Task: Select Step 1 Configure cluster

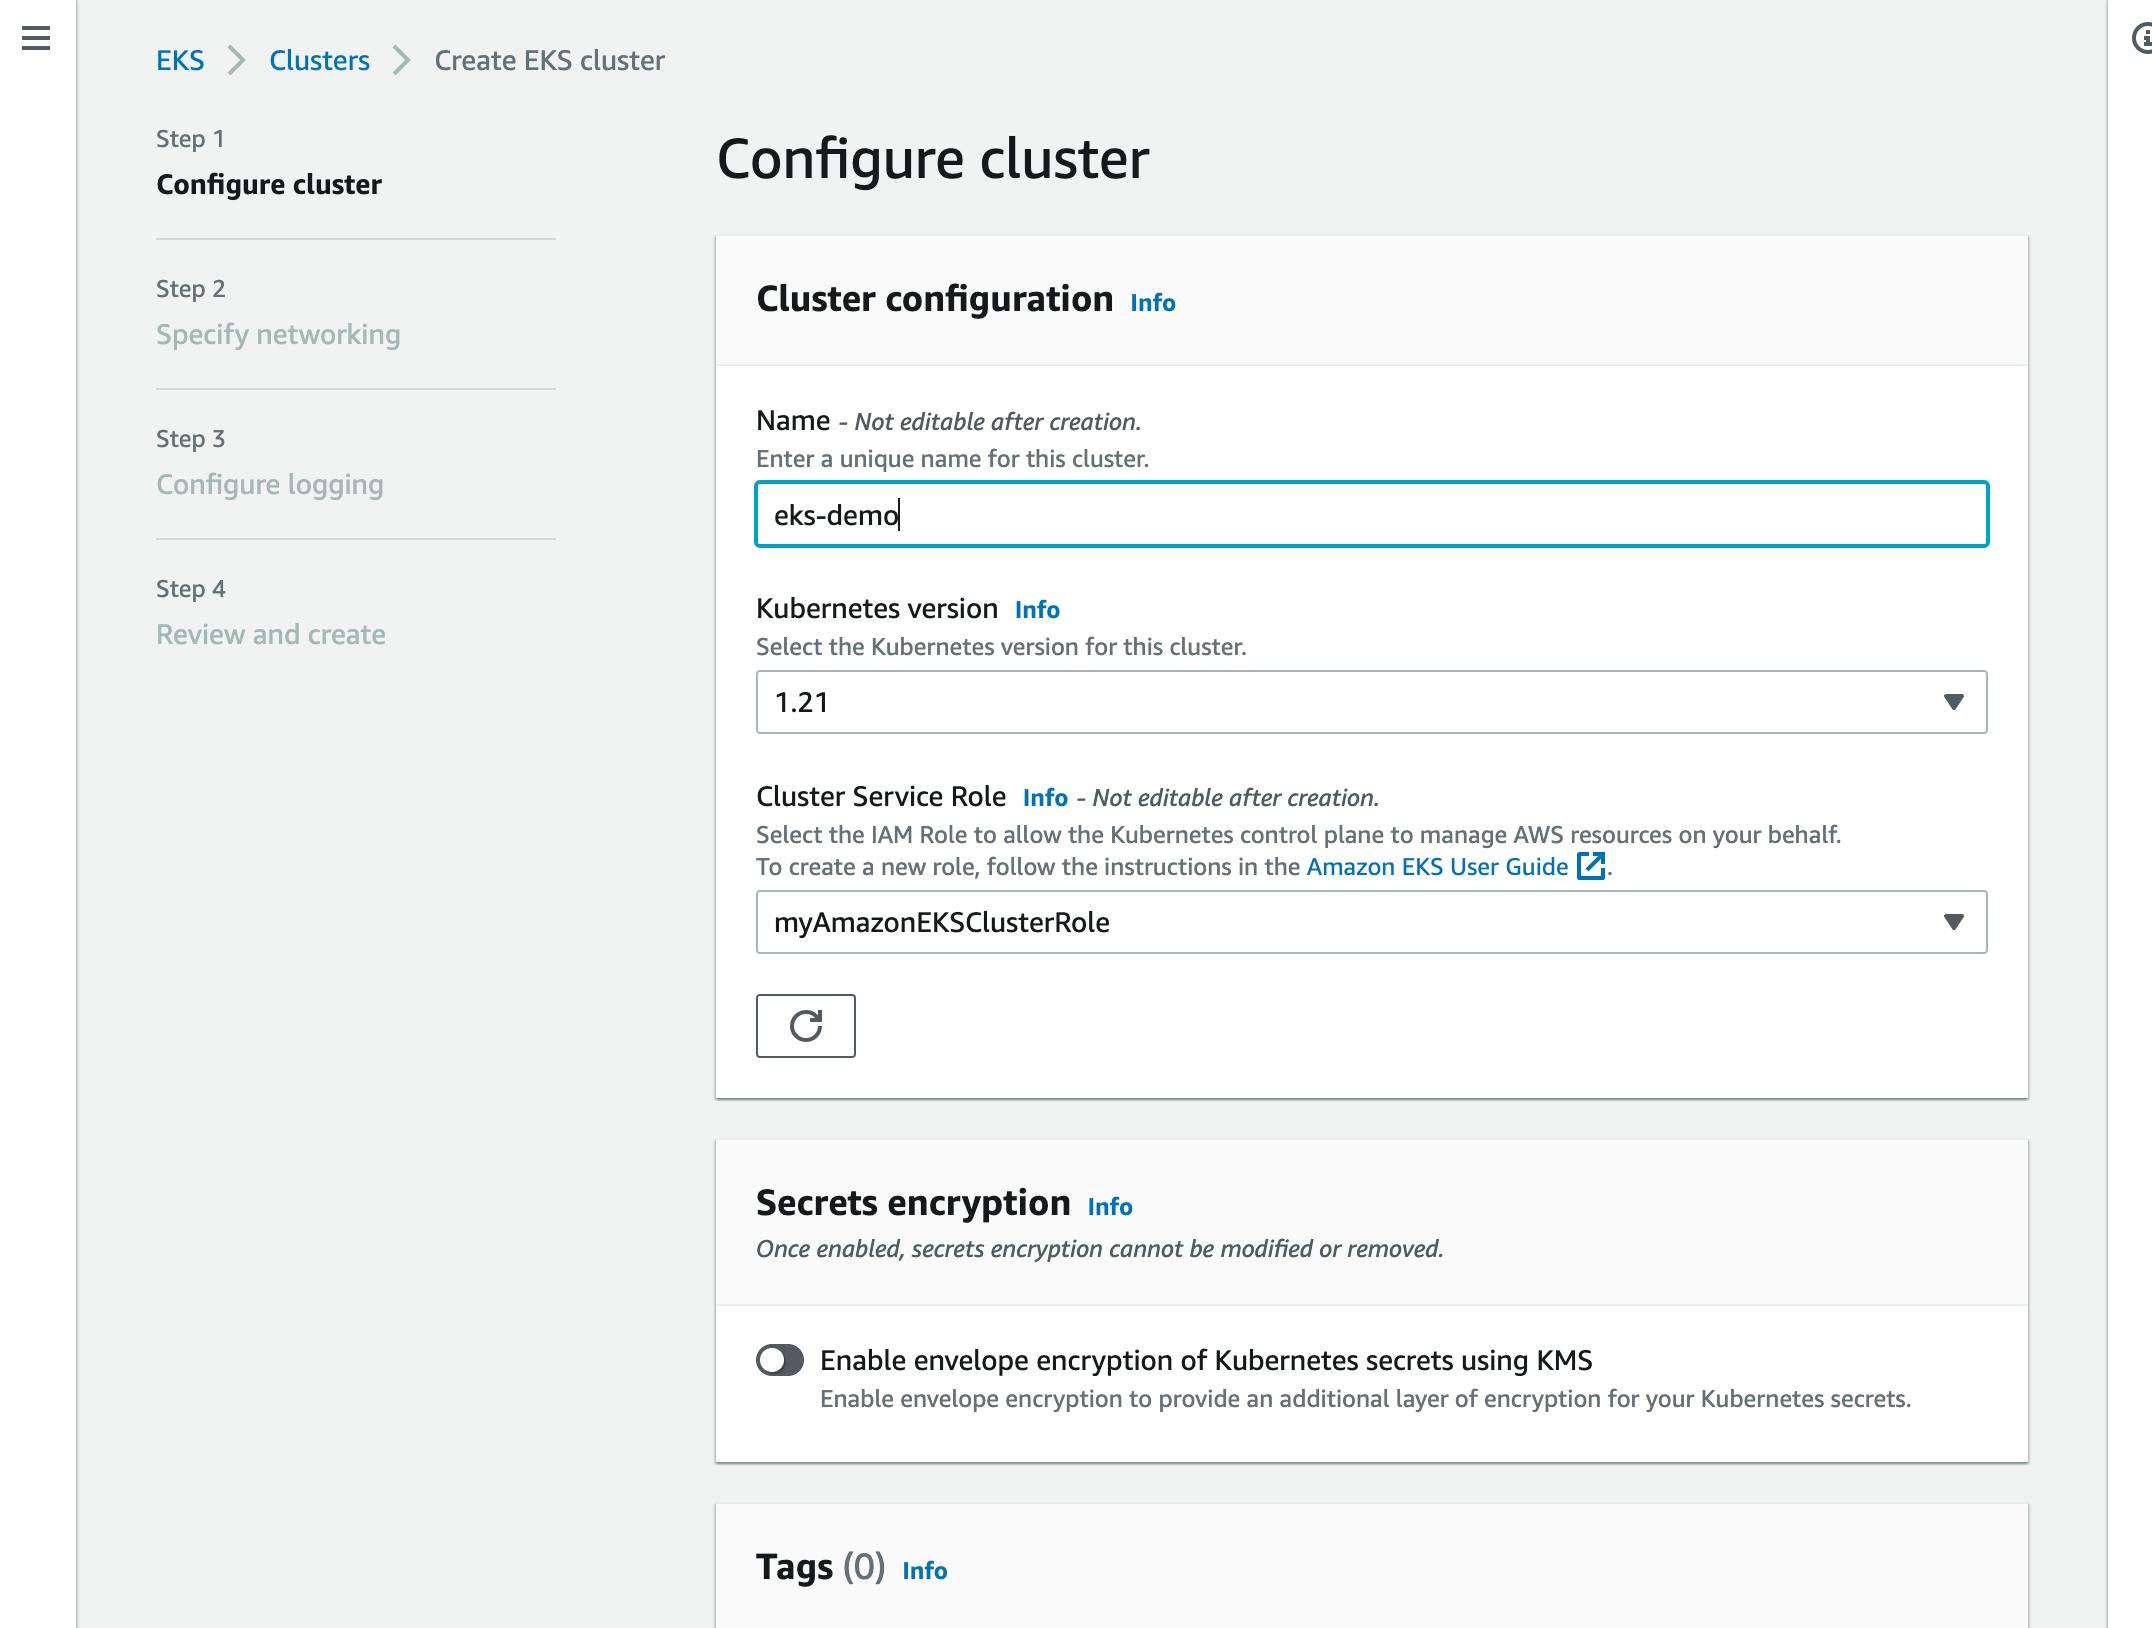Action: point(269,184)
